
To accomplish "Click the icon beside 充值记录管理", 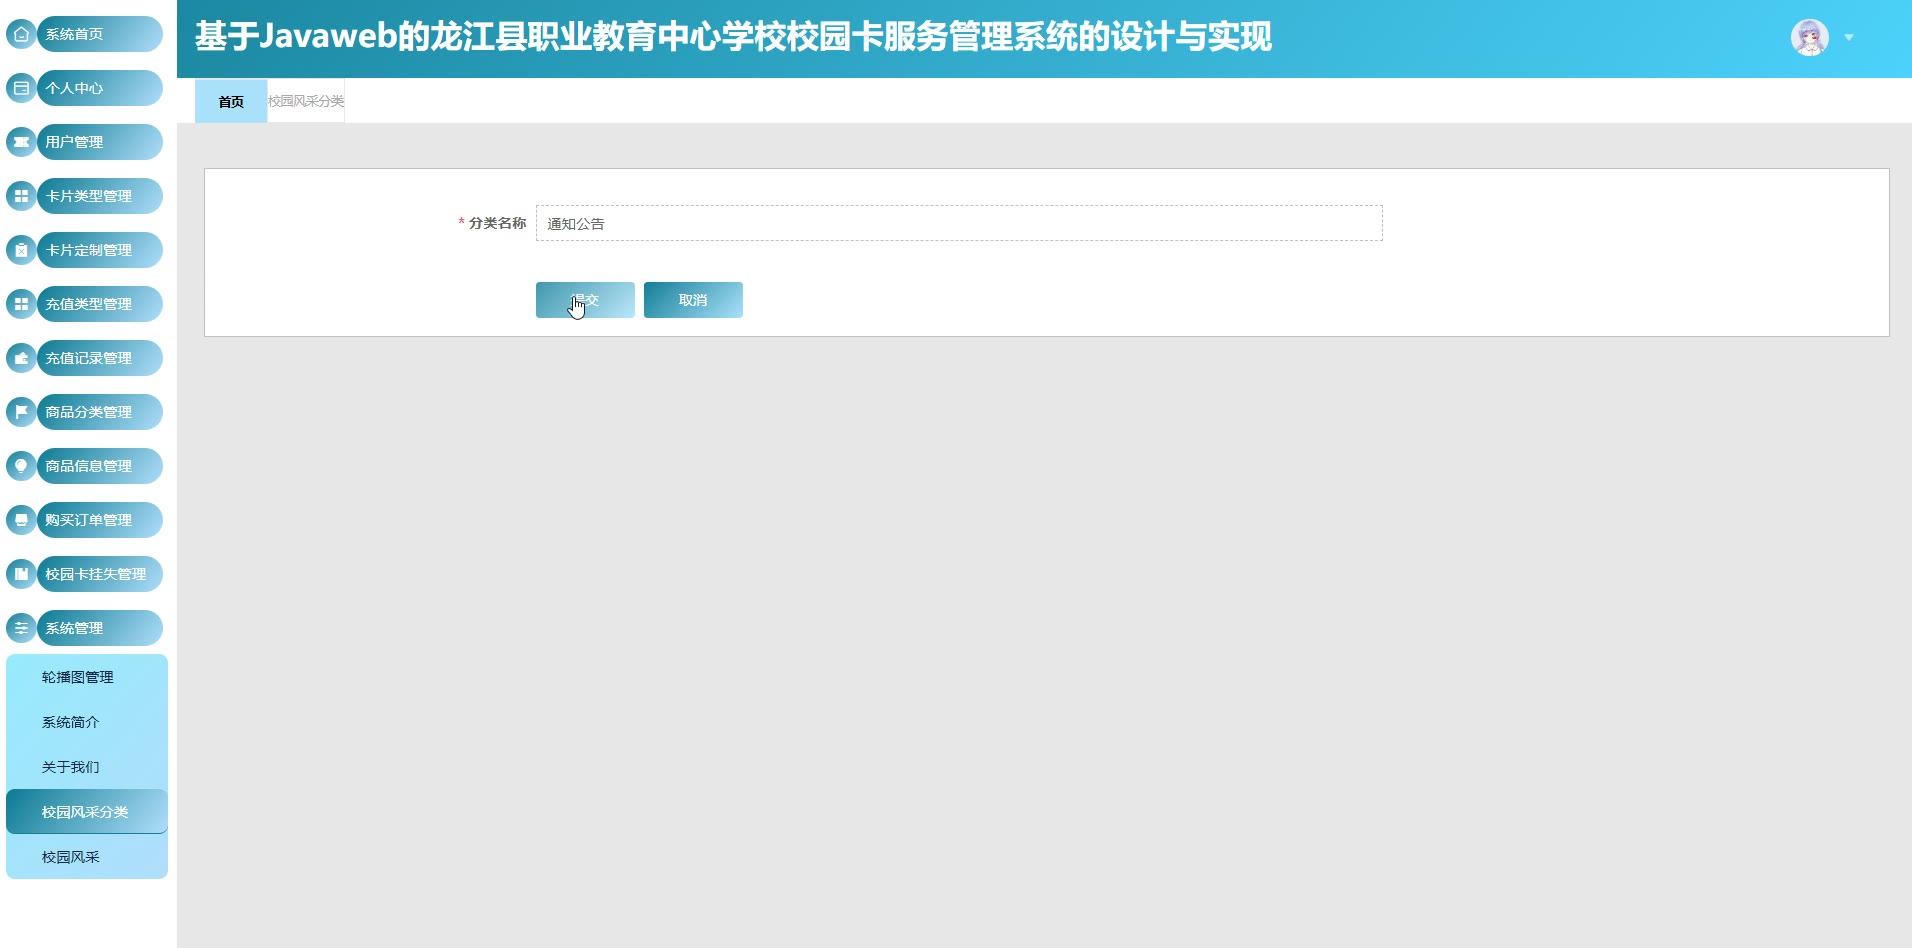I will tap(21, 358).
